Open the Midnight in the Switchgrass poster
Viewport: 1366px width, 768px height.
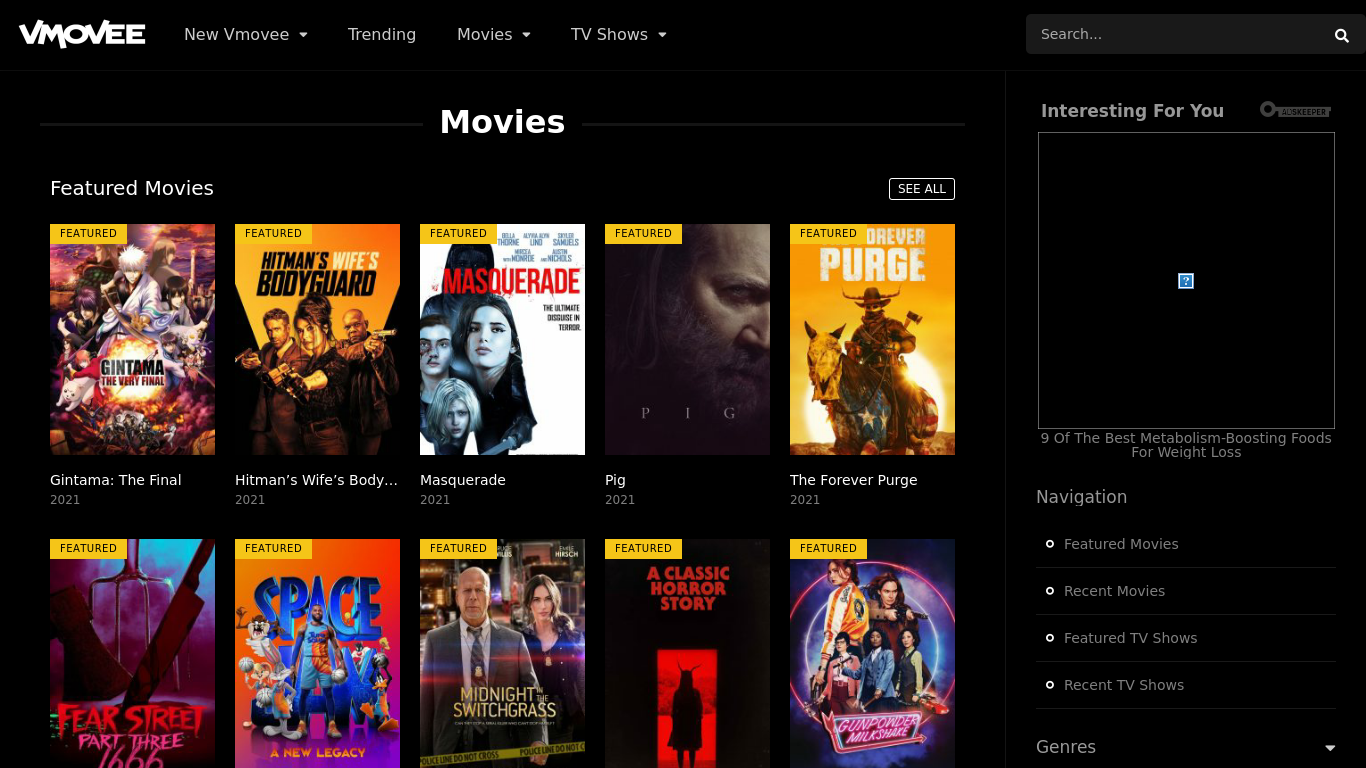point(502,653)
